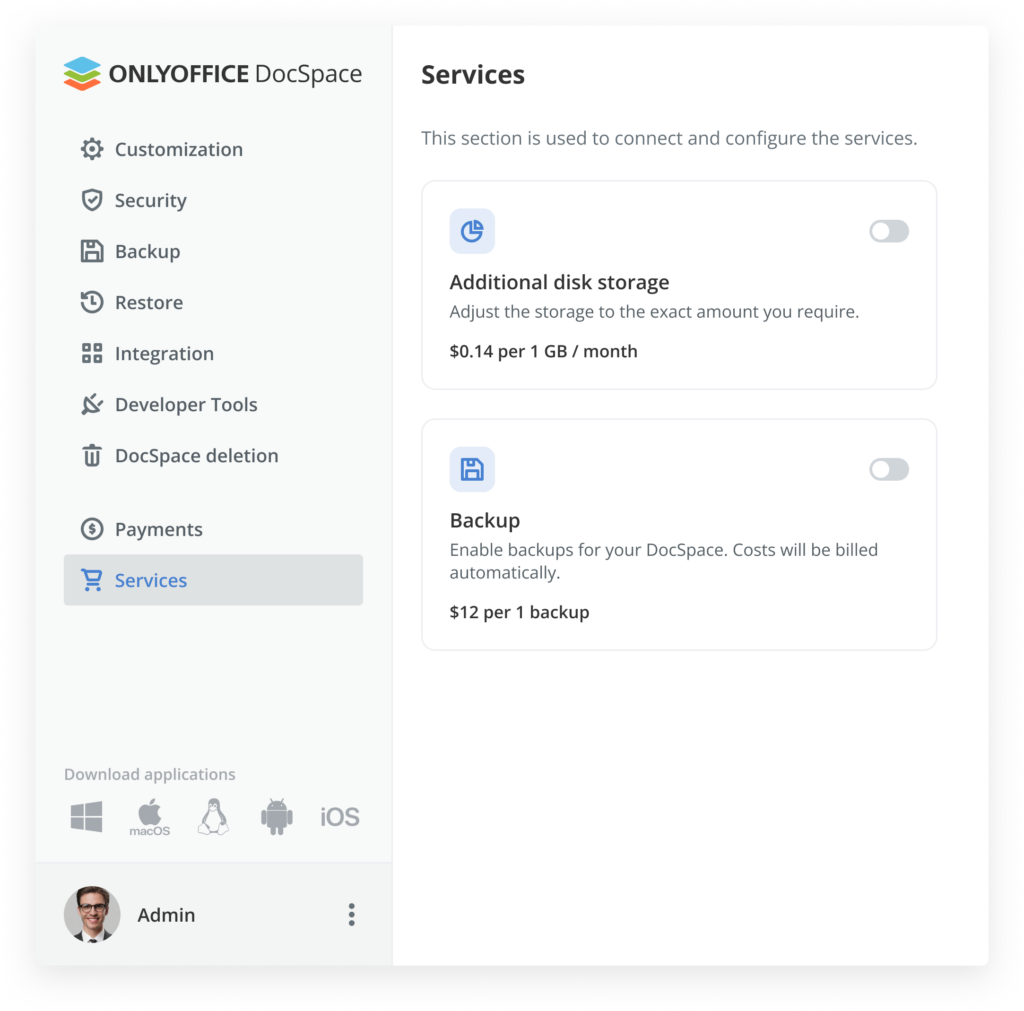The image size is (1024, 1011).
Task: Click the Additional disk storage card title
Action: 559,283
